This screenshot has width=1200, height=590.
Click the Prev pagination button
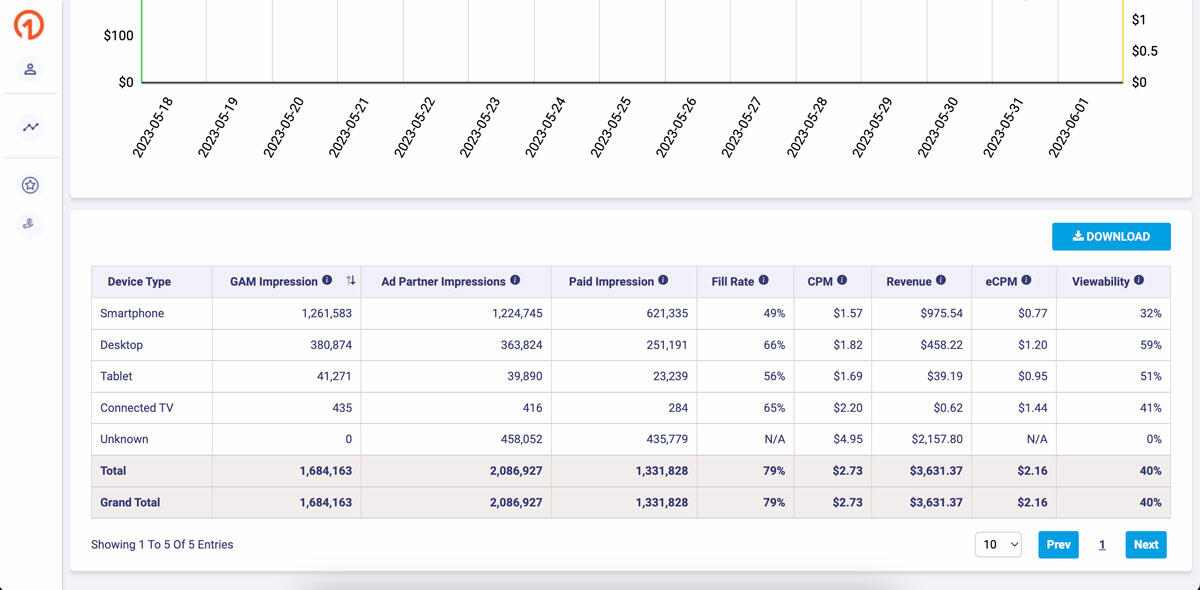point(1057,544)
